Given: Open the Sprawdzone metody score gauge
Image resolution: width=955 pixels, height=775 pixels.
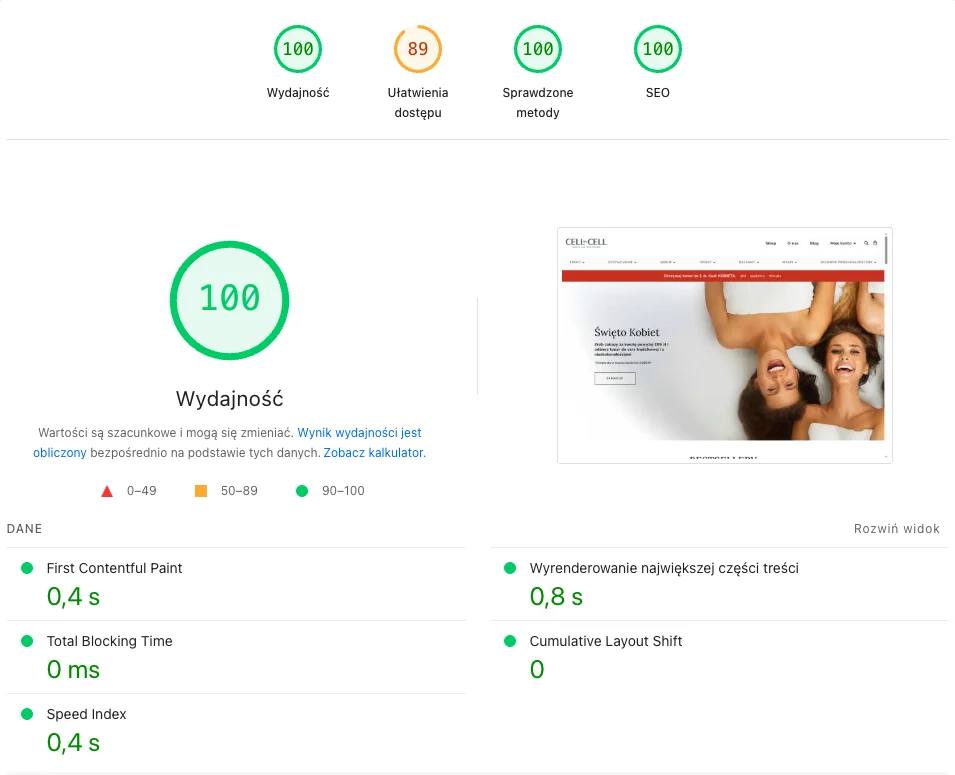Looking at the screenshot, I should click(x=538, y=50).
